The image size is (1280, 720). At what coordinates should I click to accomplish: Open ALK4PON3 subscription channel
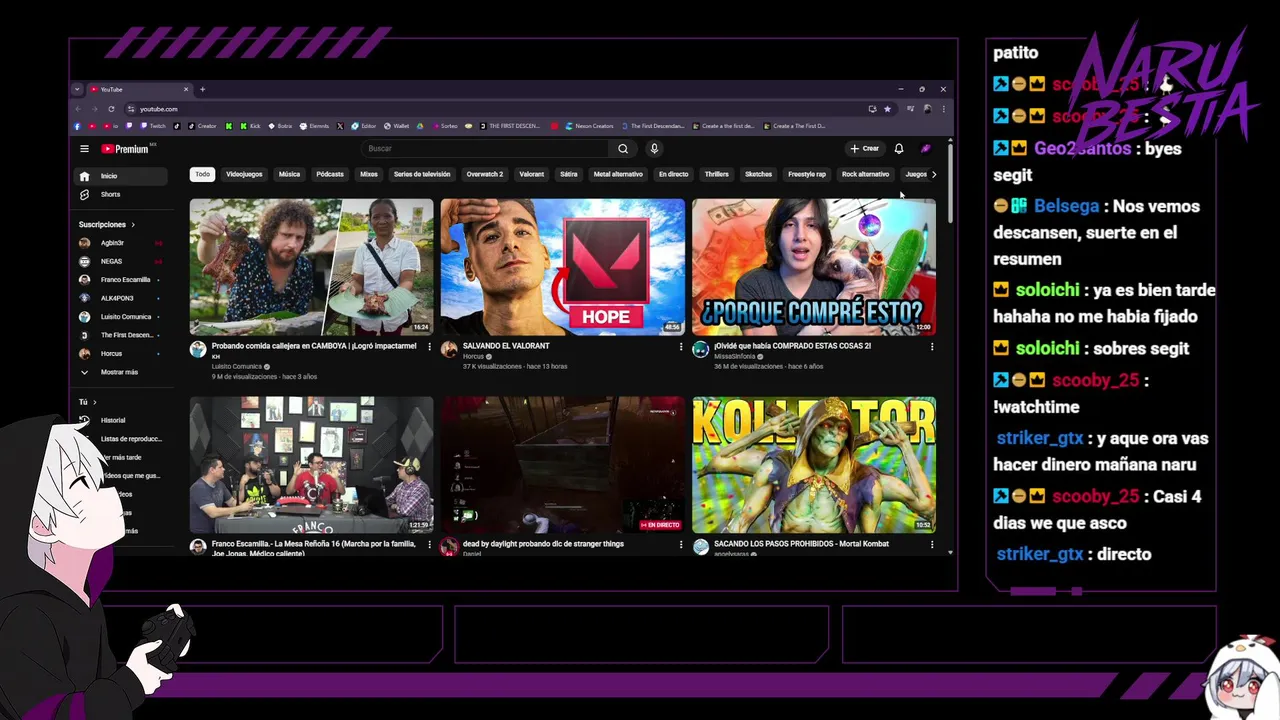[122, 298]
